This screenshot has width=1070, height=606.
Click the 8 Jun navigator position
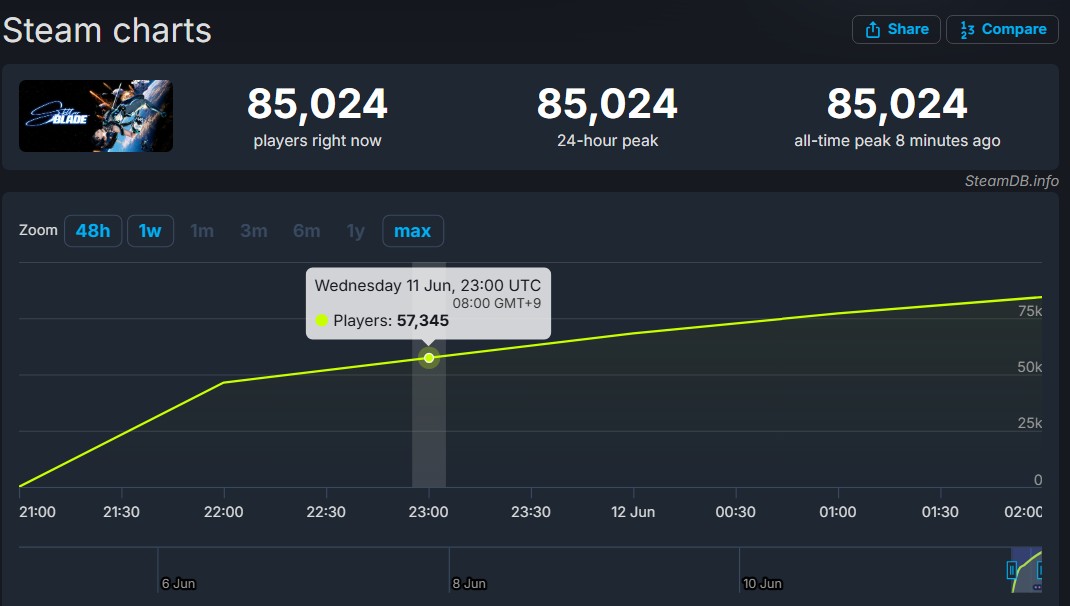[468, 583]
